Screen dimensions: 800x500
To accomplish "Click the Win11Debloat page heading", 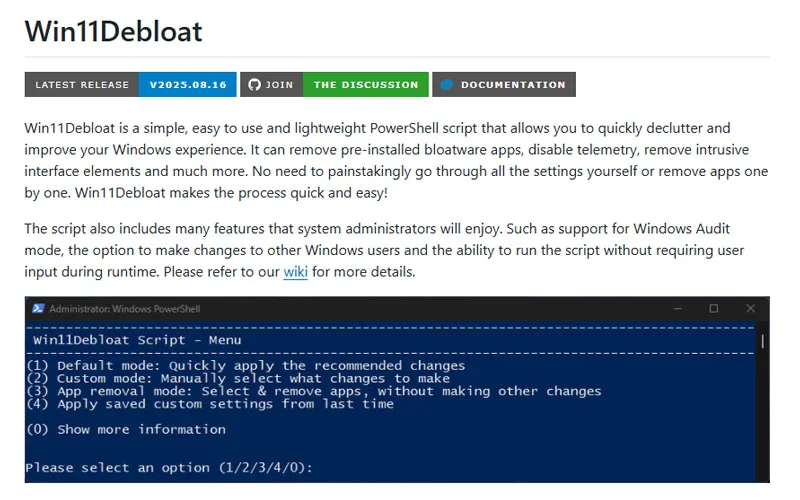I will pyautogui.click(x=113, y=31).
